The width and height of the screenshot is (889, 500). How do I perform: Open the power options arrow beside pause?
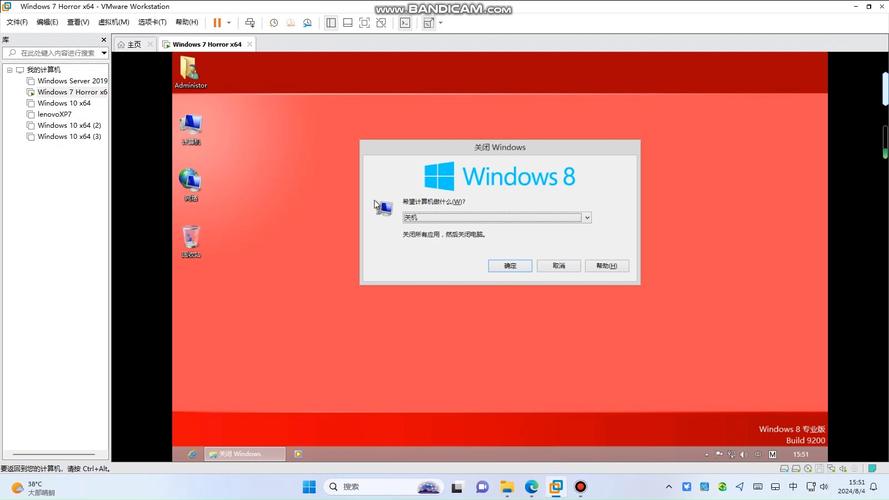click(229, 23)
